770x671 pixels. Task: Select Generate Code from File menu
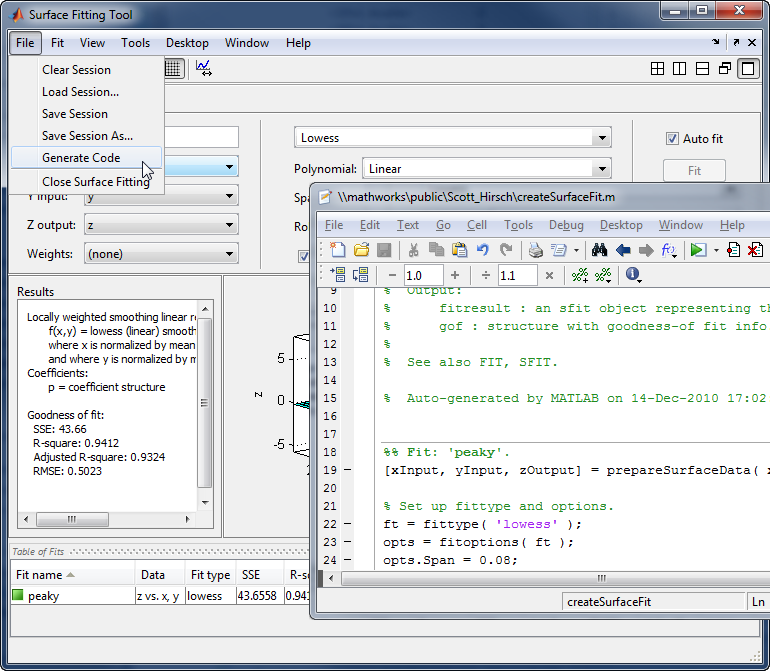81,158
